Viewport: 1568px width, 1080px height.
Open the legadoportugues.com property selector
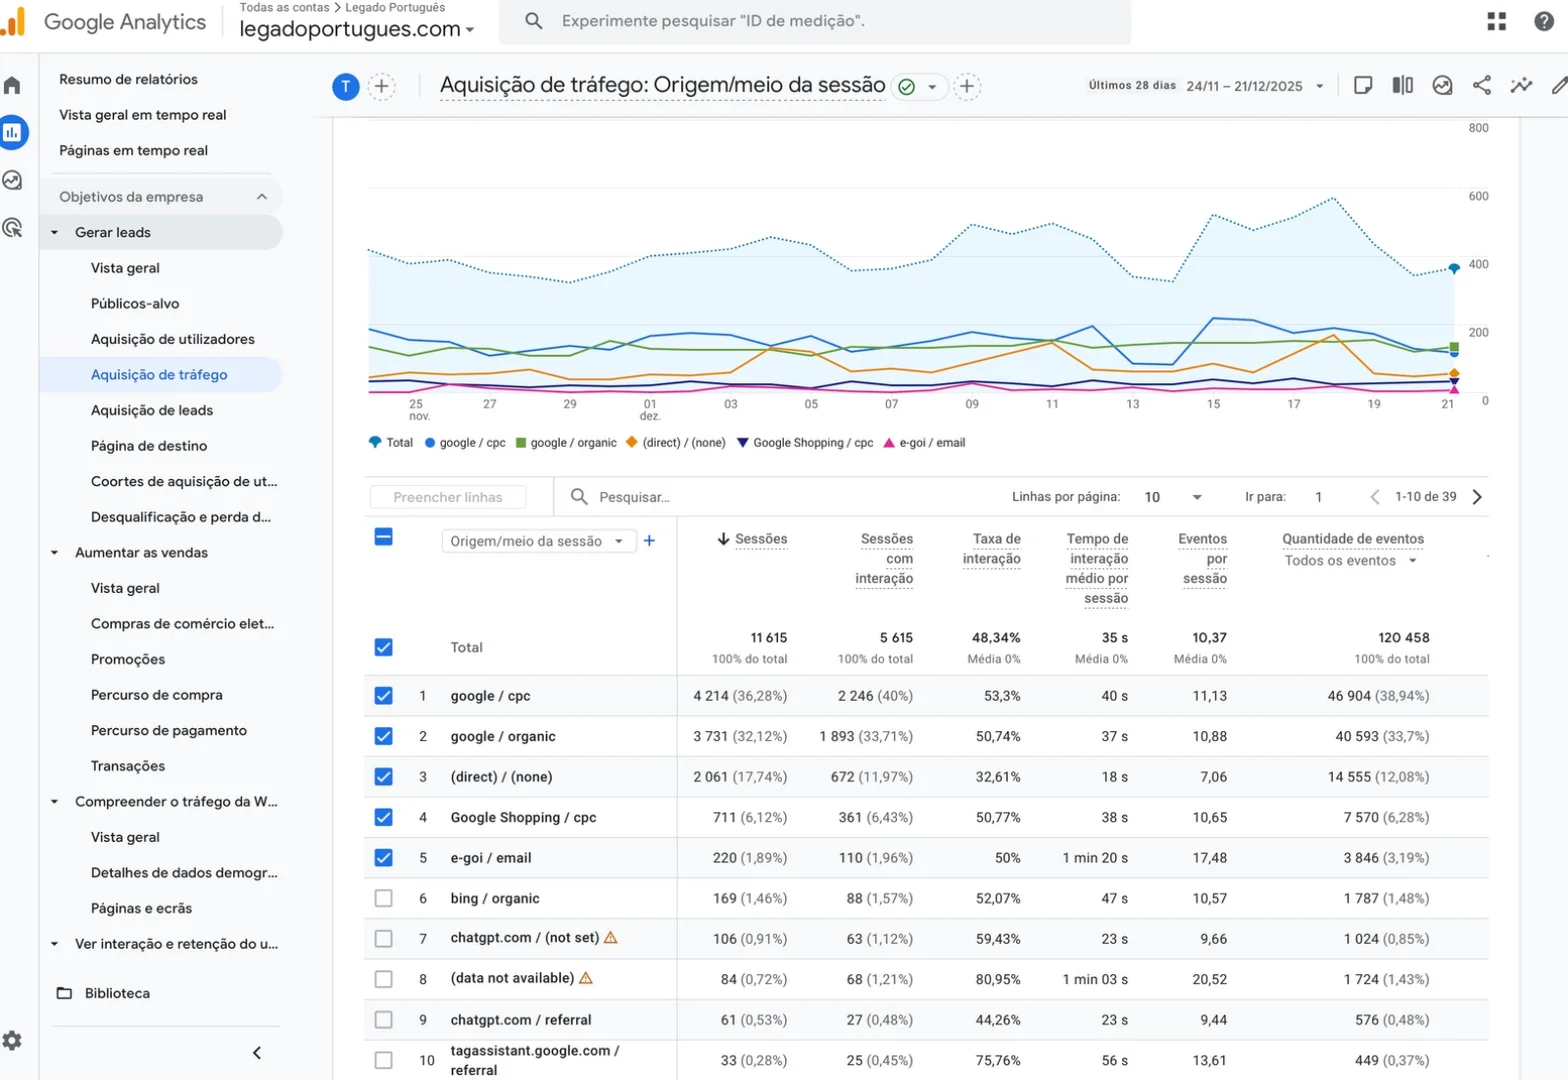point(357,29)
